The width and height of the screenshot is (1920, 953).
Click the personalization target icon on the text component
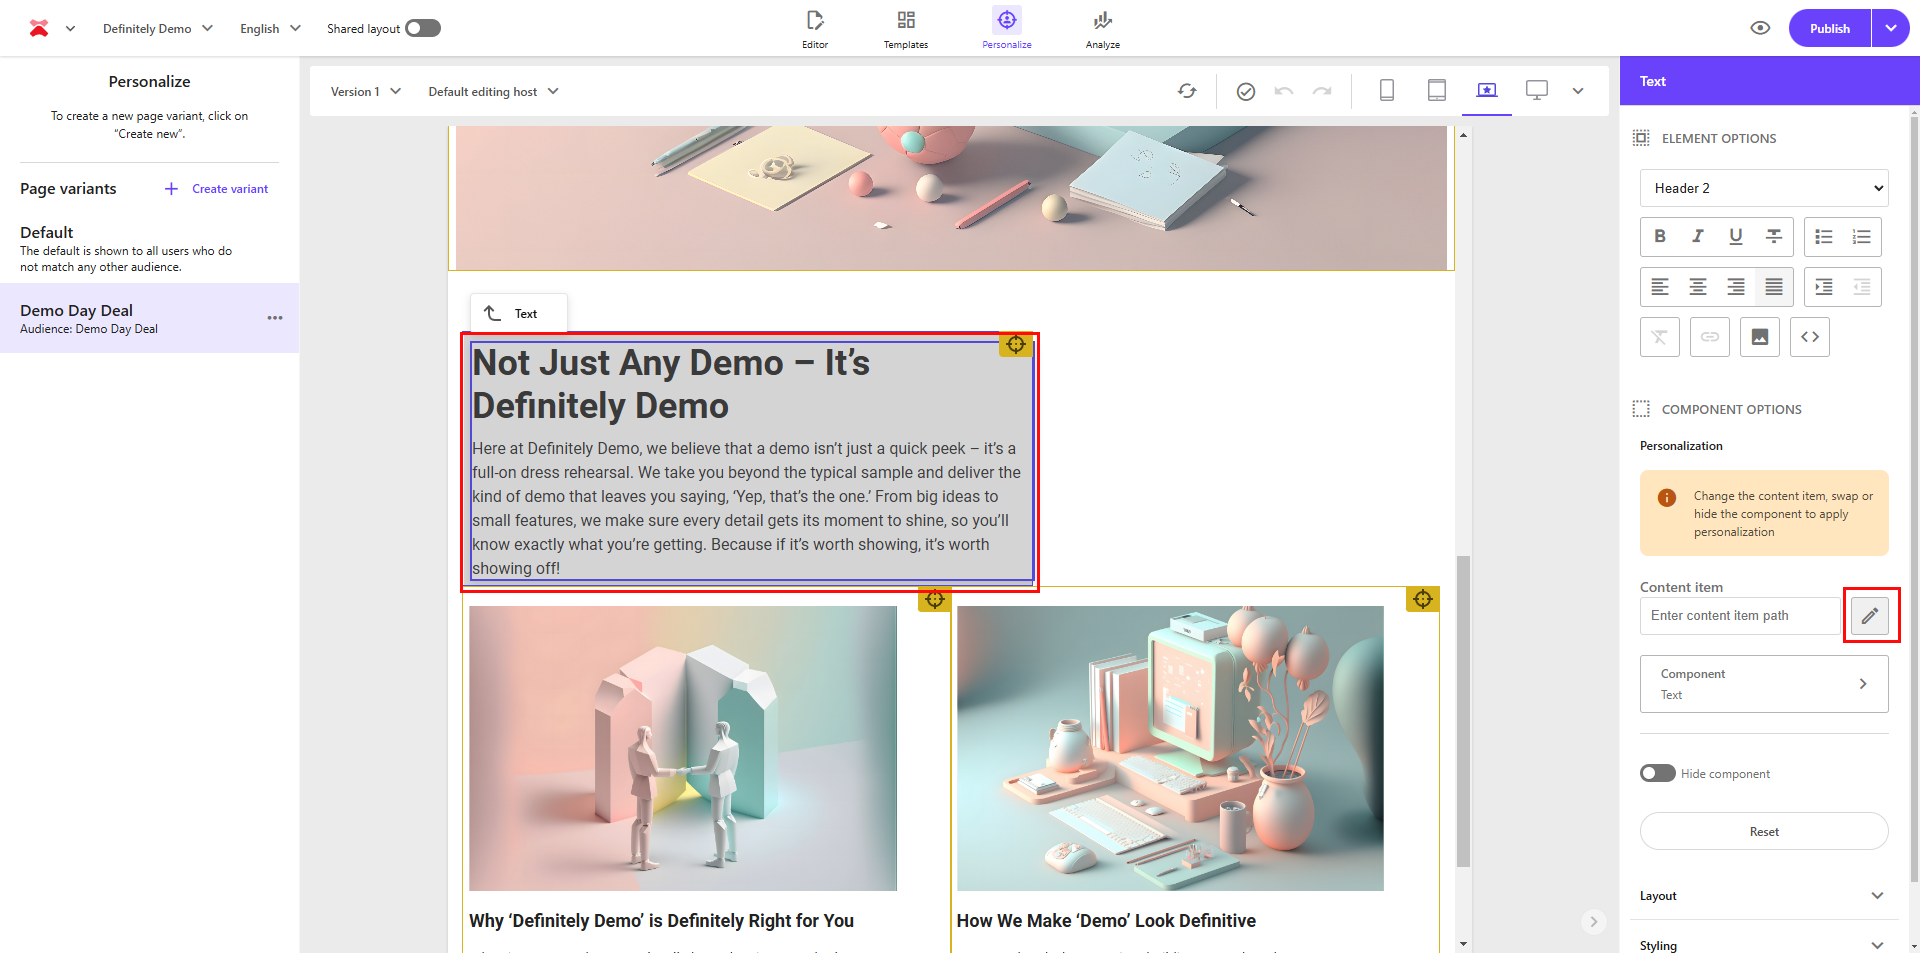point(1016,344)
